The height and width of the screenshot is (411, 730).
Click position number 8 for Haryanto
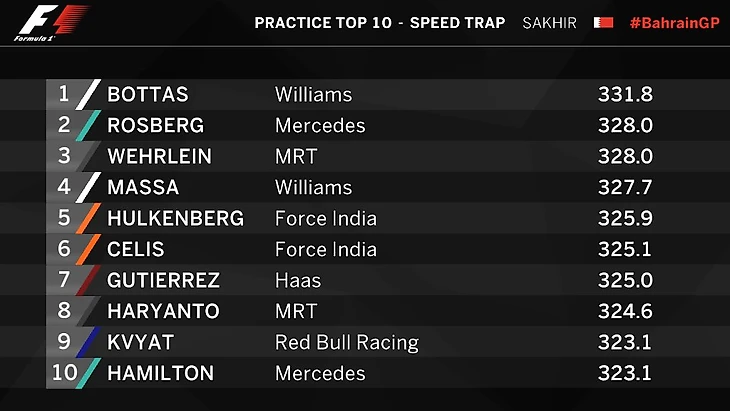point(64,312)
